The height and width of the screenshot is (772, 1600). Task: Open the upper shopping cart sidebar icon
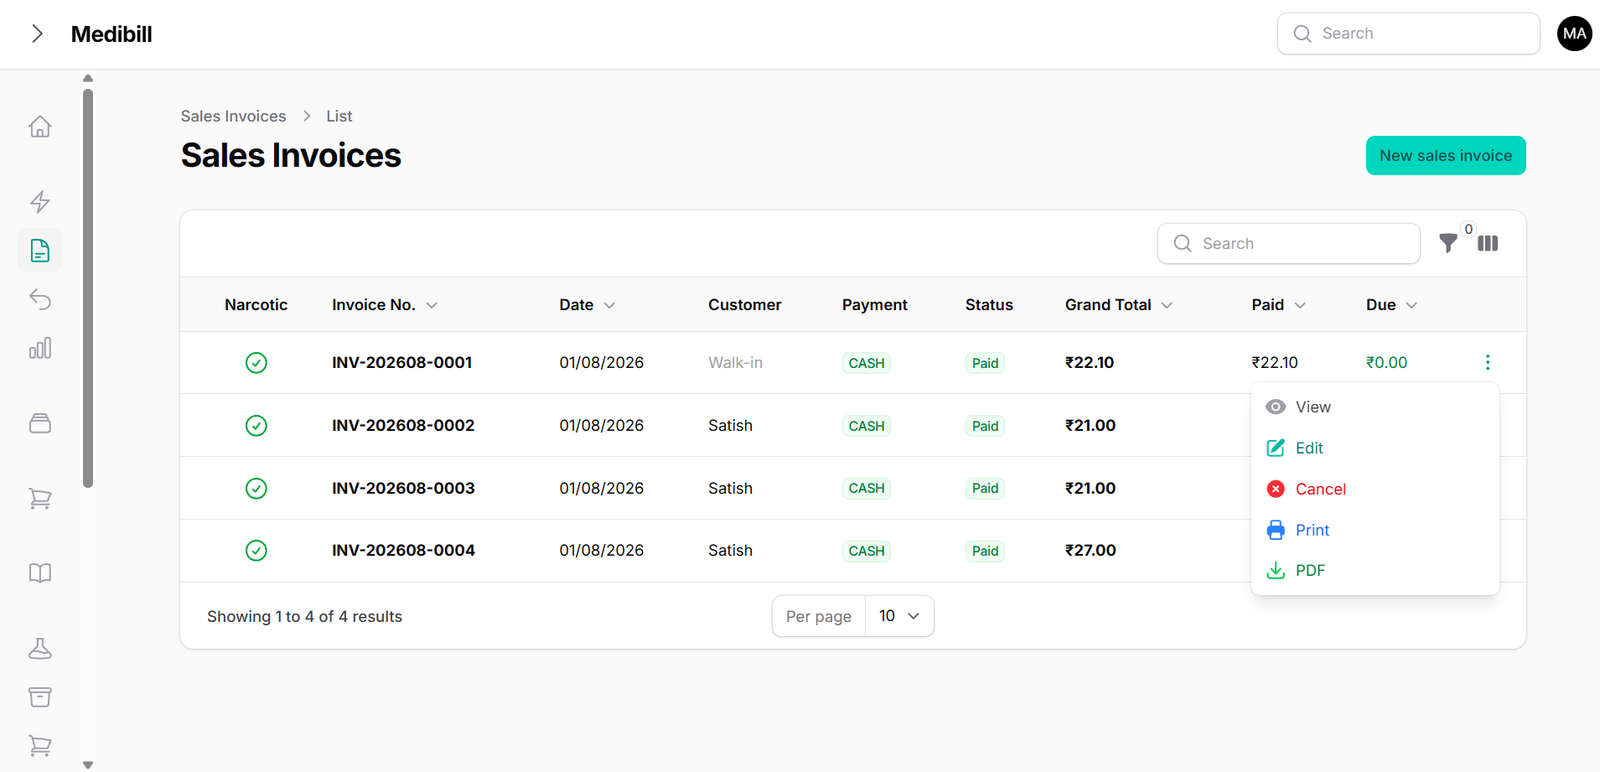pyautogui.click(x=40, y=498)
